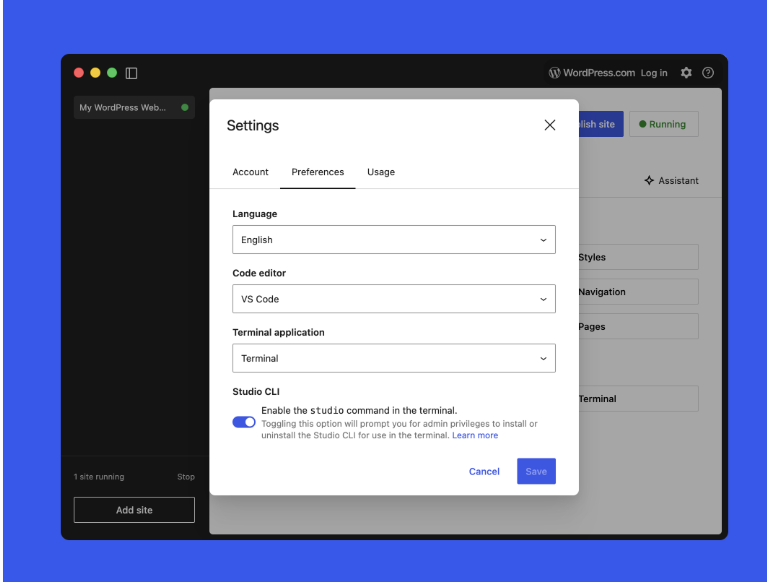This screenshot has width=767, height=582.
Task: Click the Add site button
Action: click(134, 510)
